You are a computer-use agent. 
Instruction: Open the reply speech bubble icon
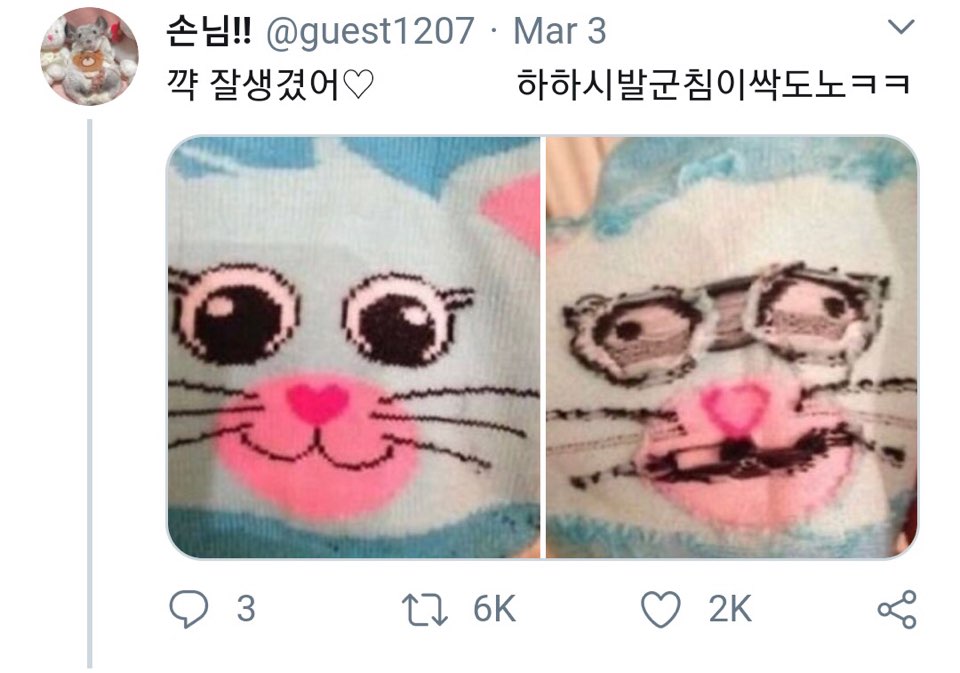tap(189, 609)
